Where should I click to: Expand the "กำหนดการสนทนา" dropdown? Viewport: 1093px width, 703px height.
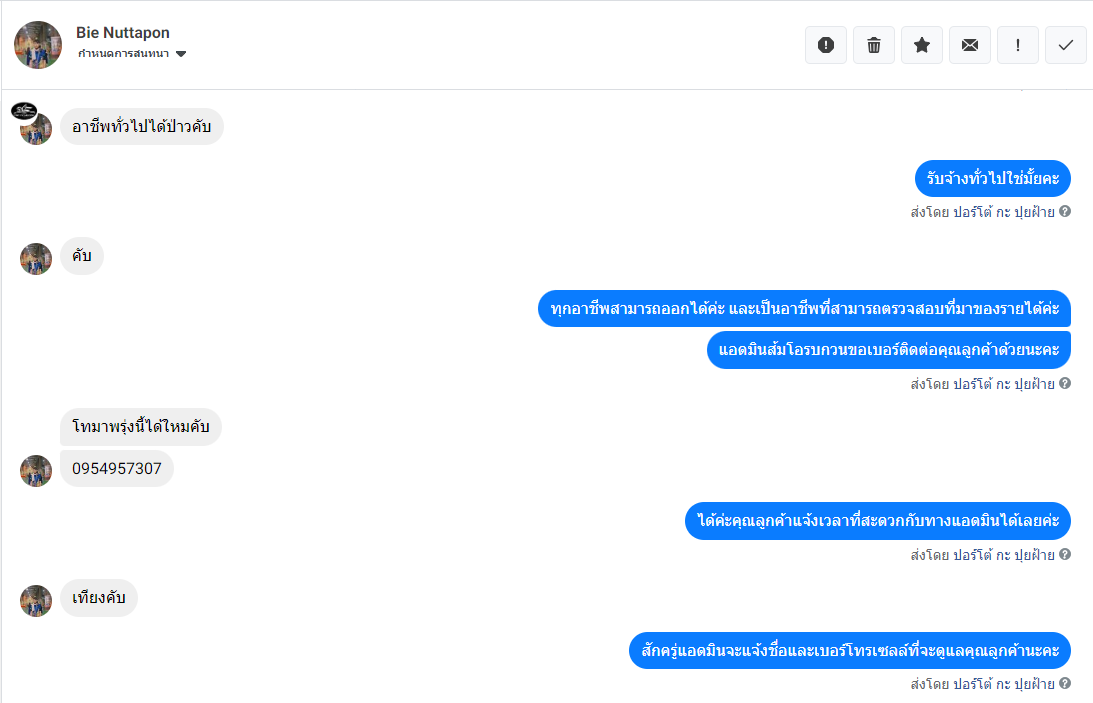pos(124,54)
